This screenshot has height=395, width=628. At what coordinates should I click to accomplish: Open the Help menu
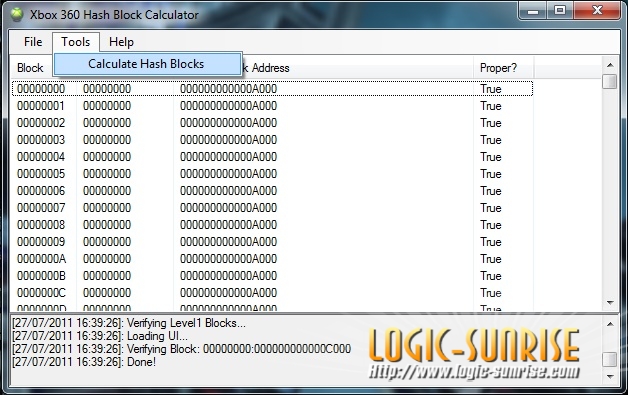click(x=121, y=42)
